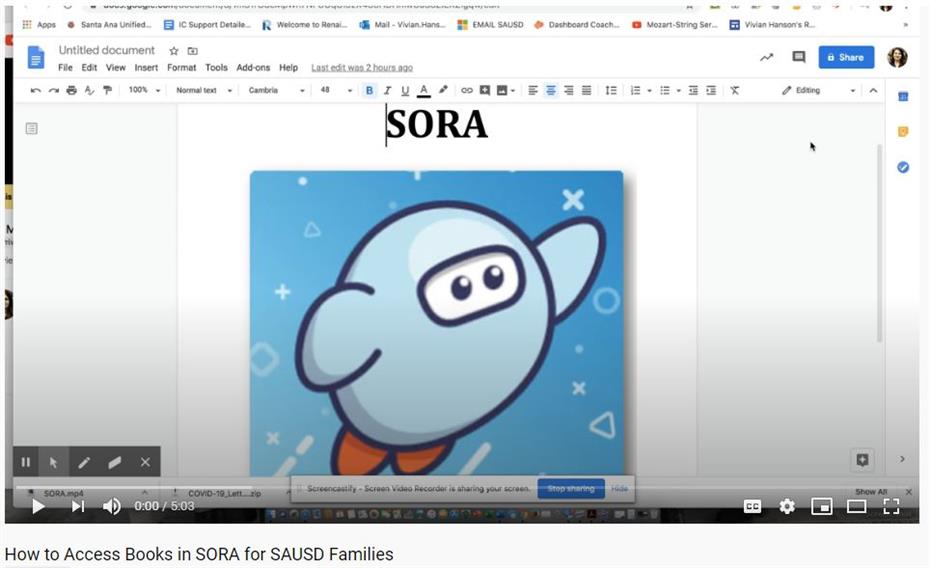
Task: Click the Print icon in Docs toolbar
Action: click(72, 91)
